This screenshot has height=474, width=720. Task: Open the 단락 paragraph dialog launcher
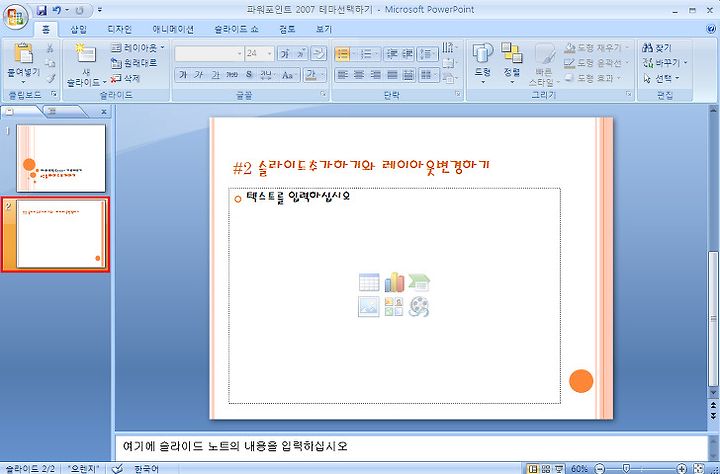(x=458, y=94)
